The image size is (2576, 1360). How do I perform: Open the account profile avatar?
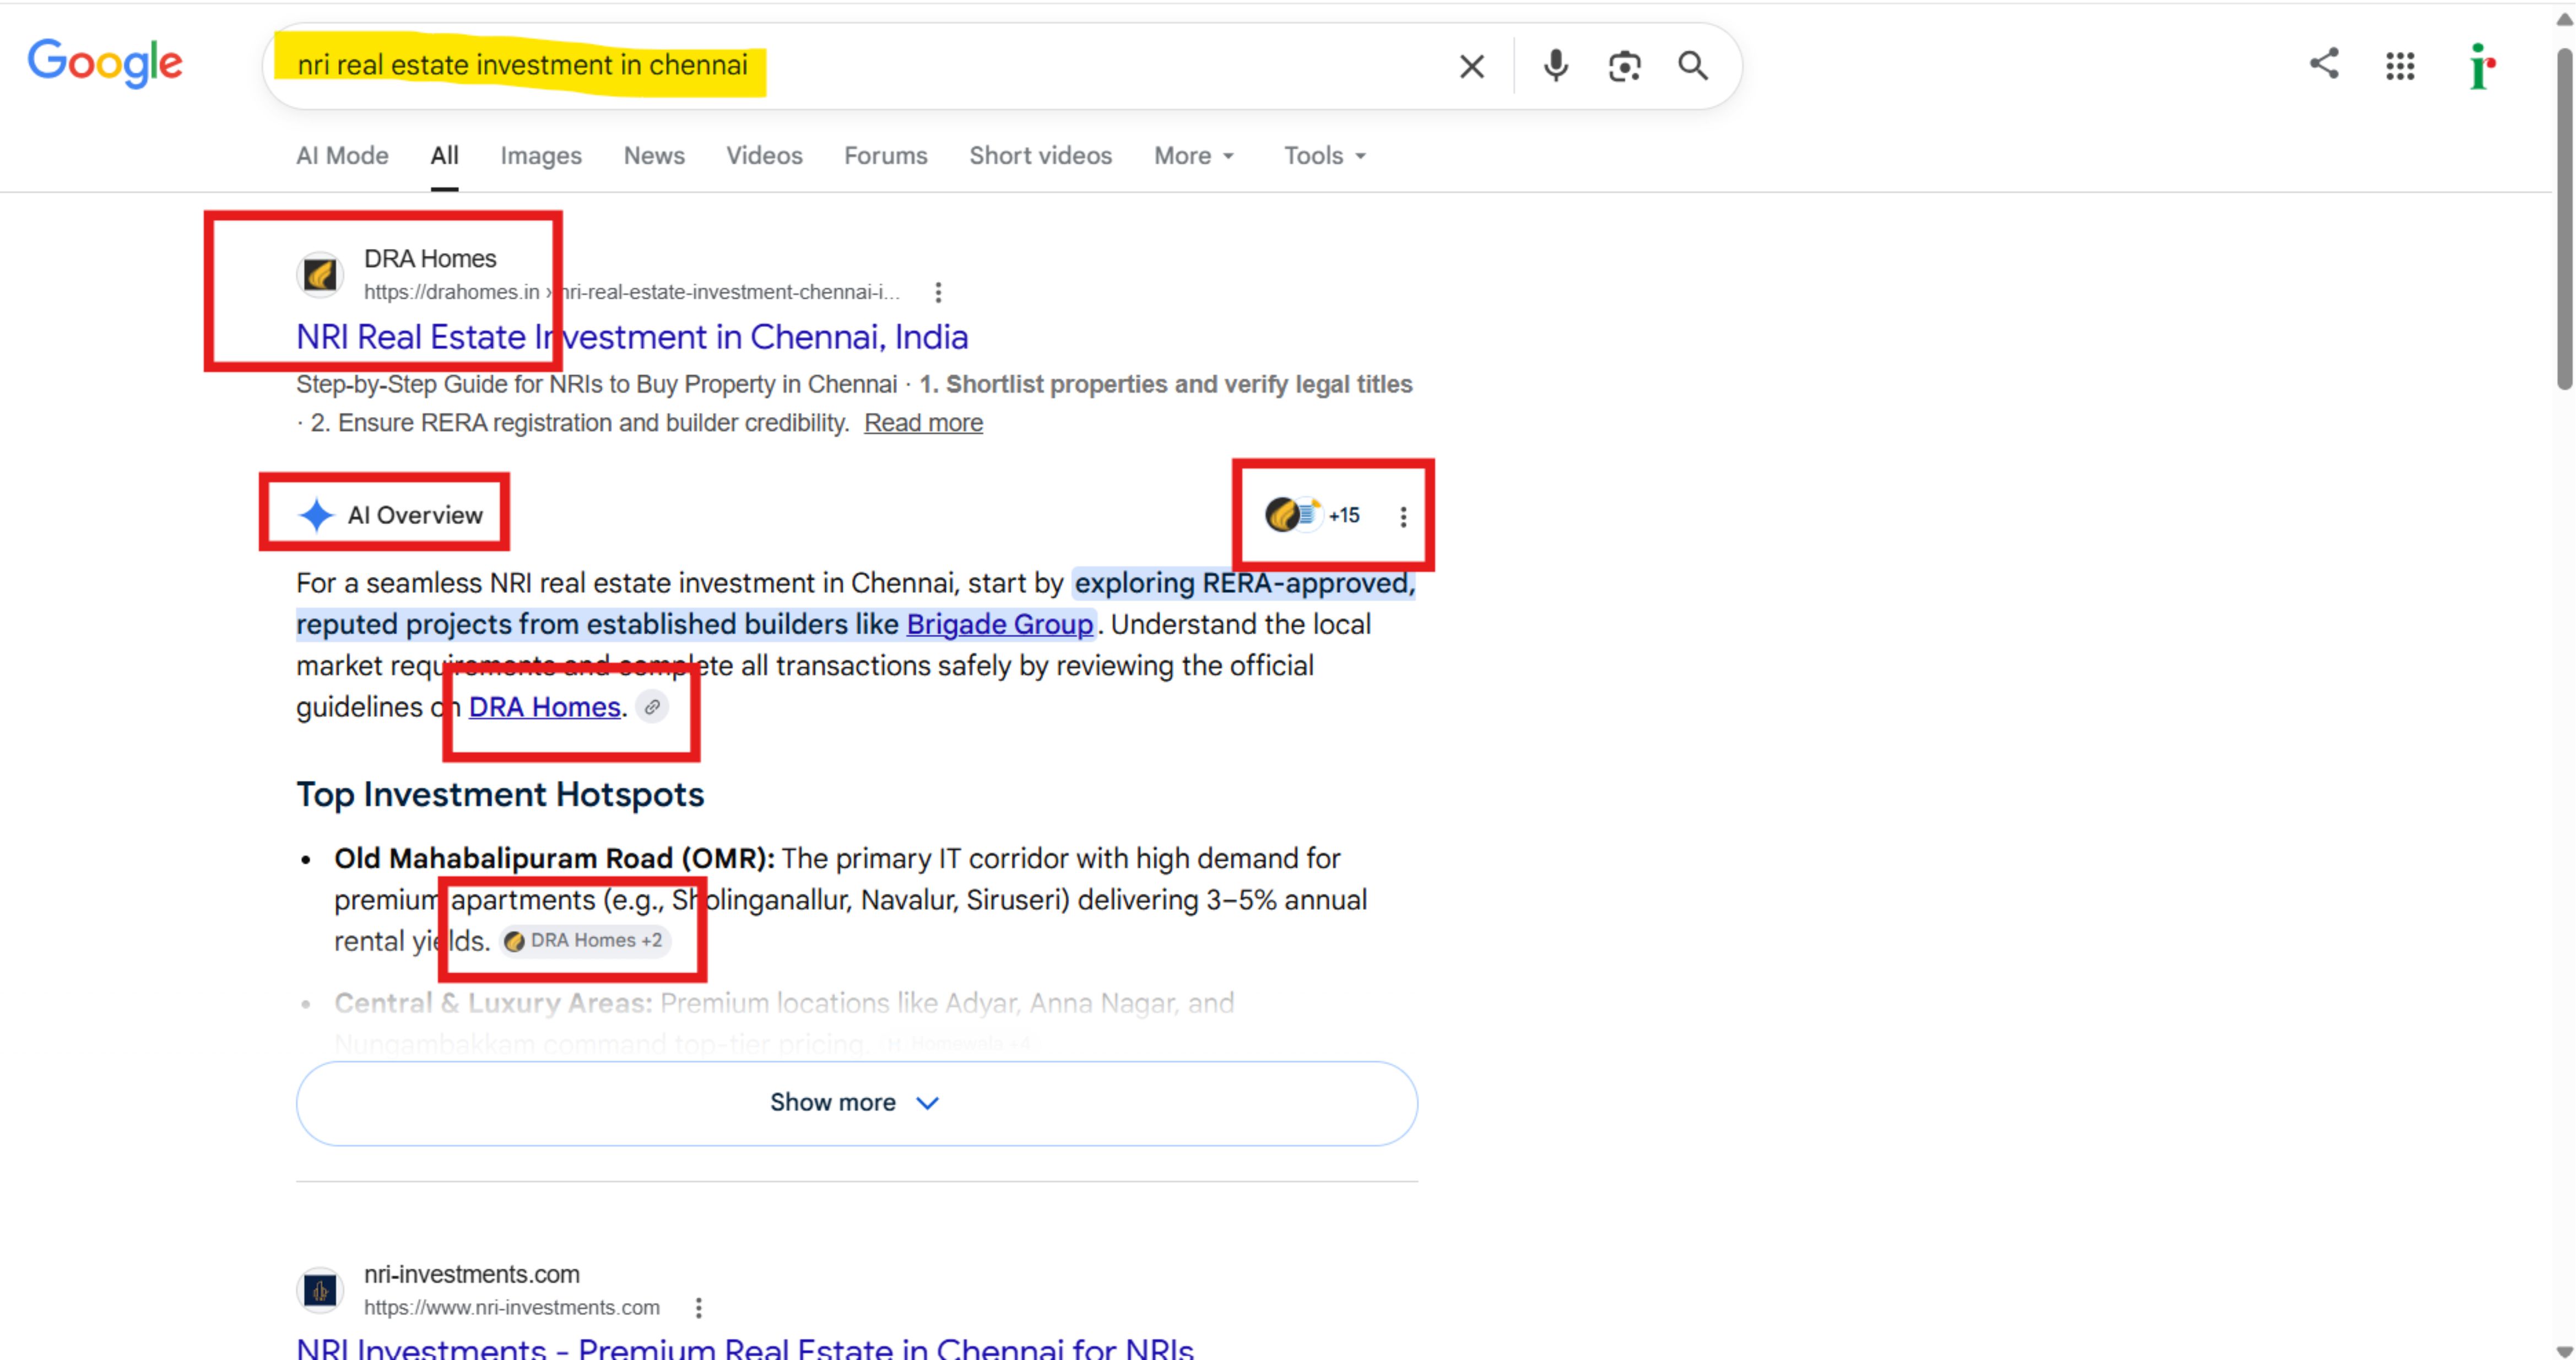pos(2481,66)
